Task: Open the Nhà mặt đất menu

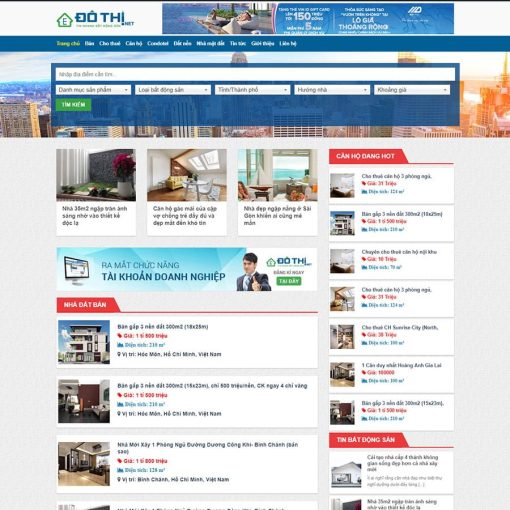Action: [210, 43]
